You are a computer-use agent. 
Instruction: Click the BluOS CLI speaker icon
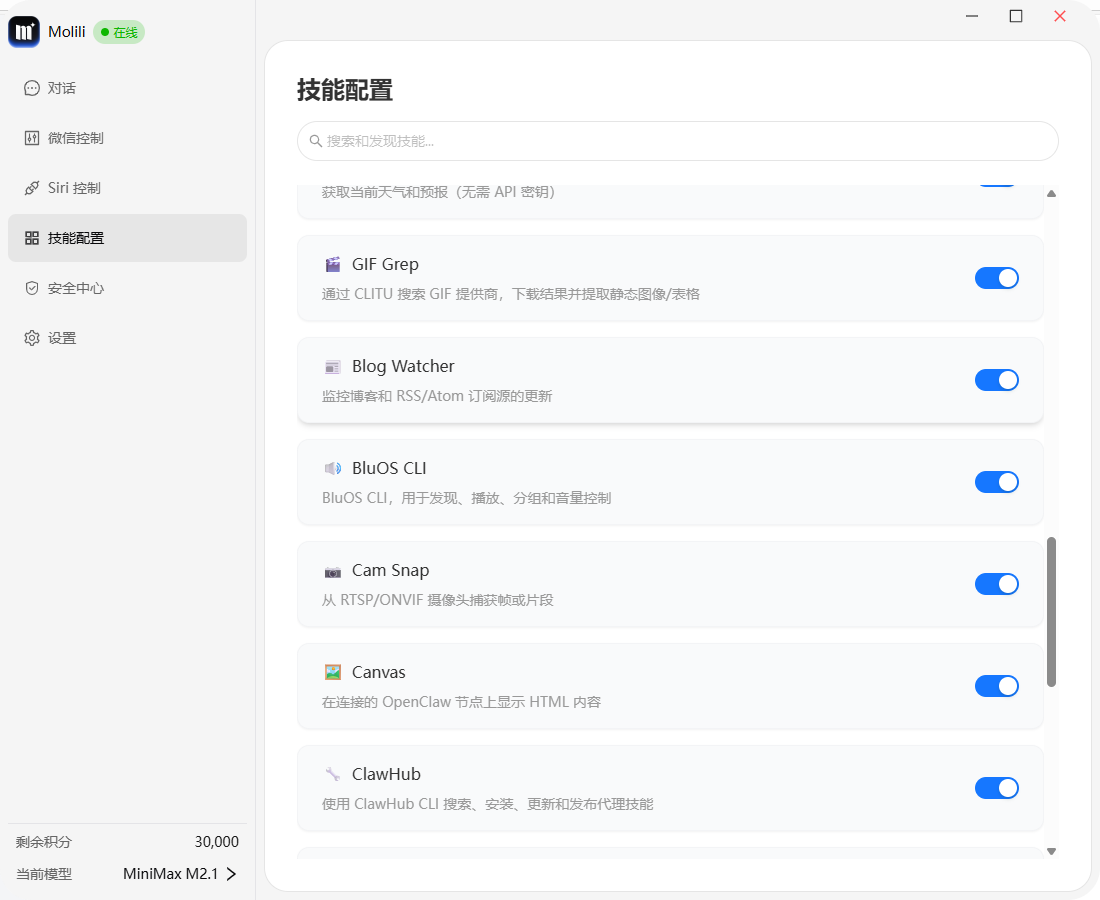pyautogui.click(x=333, y=469)
